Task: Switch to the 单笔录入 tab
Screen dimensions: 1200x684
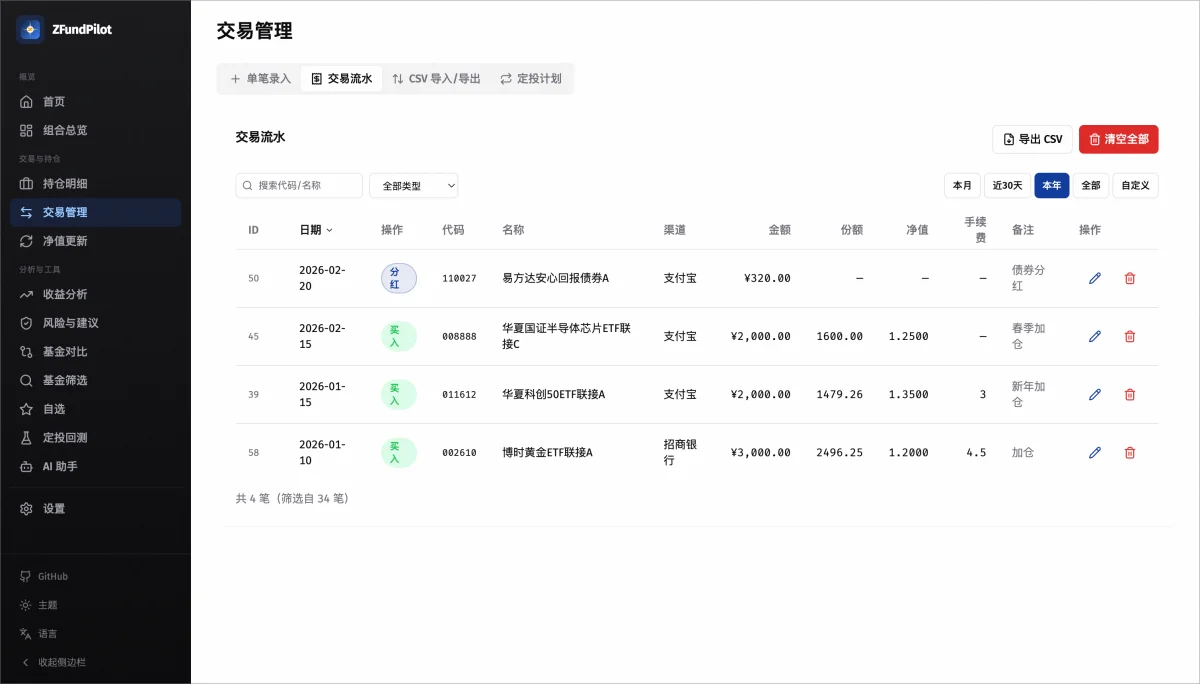Action: pos(260,78)
